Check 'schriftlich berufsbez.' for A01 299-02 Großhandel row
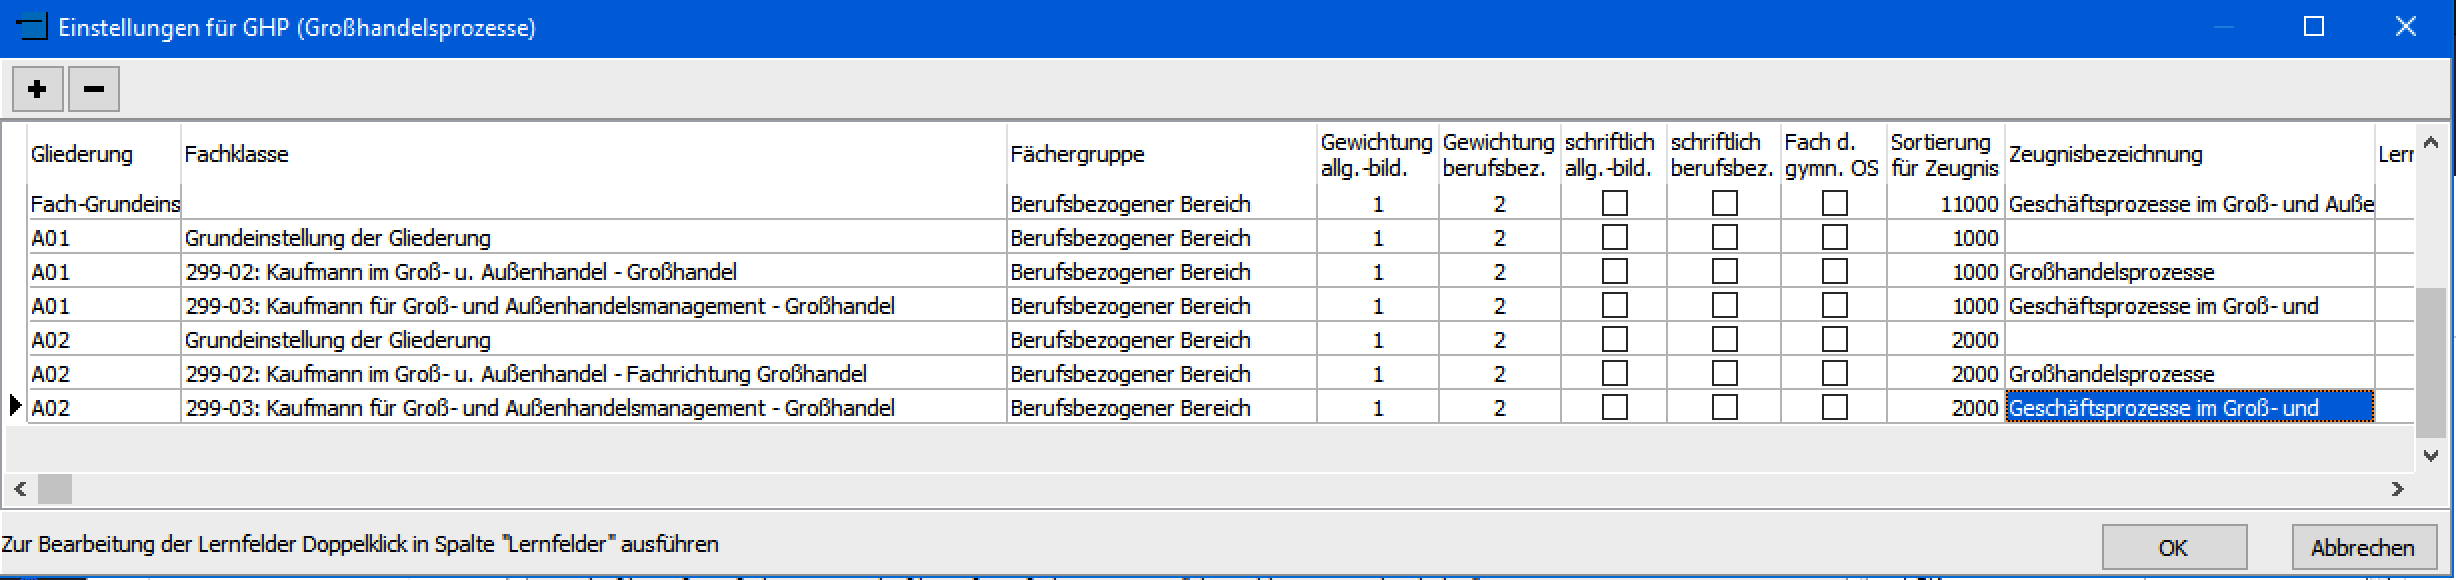The image size is (2456, 580). (1724, 272)
